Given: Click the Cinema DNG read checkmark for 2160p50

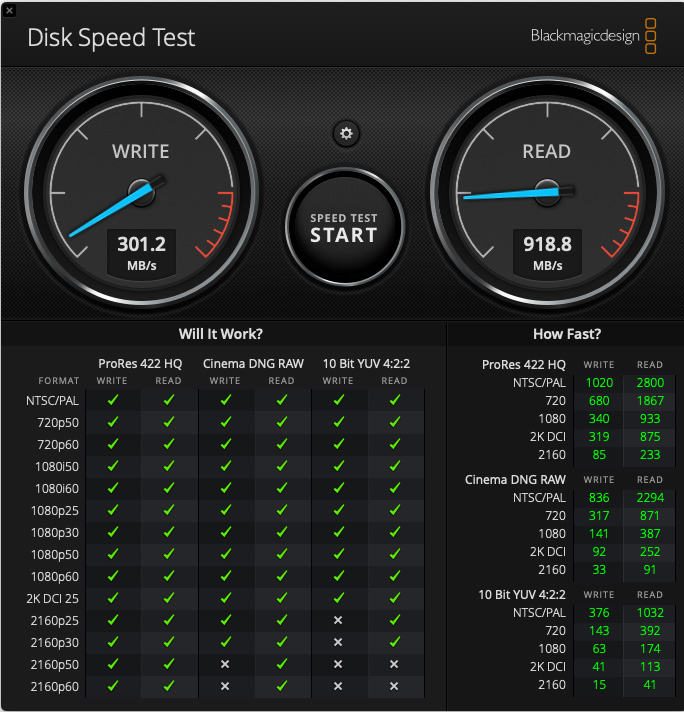Looking at the screenshot, I should click(282, 664).
